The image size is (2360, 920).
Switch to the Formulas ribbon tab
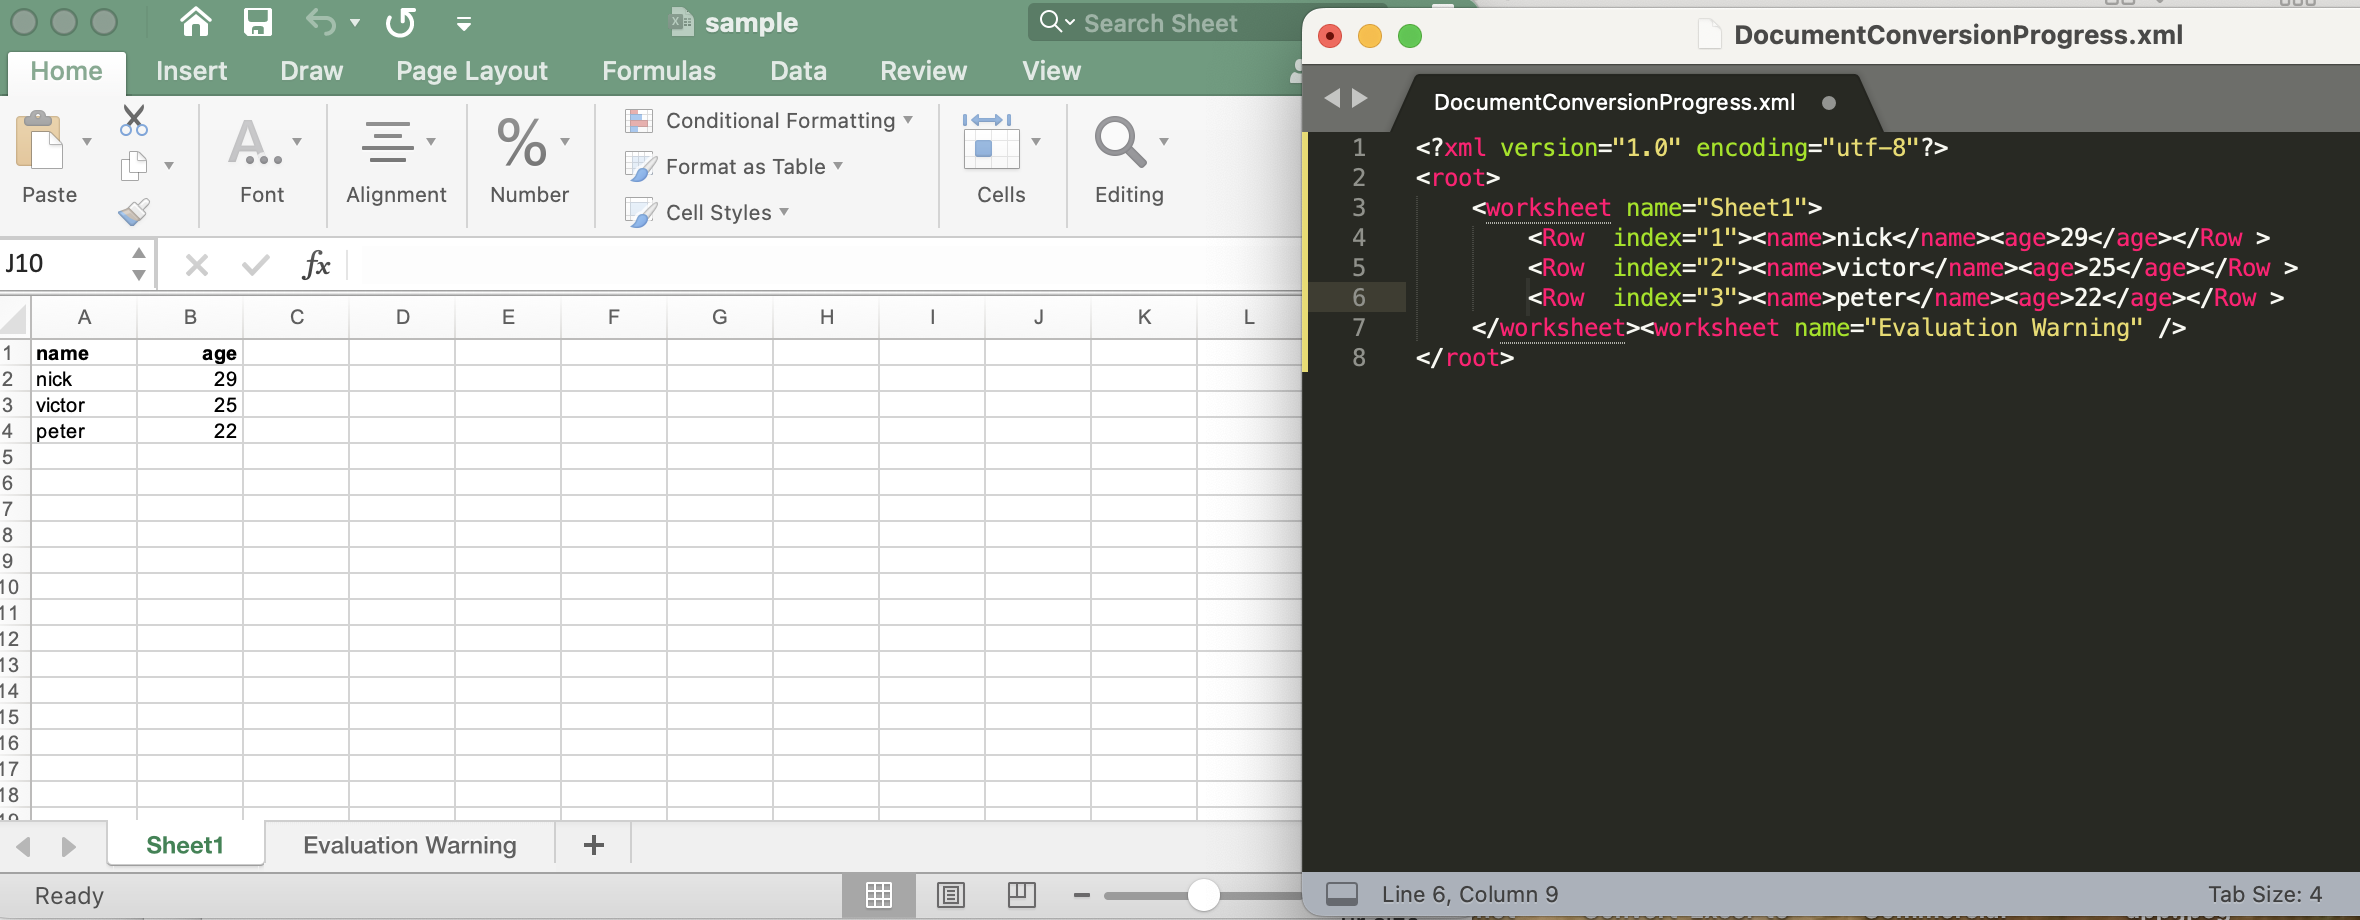[659, 70]
